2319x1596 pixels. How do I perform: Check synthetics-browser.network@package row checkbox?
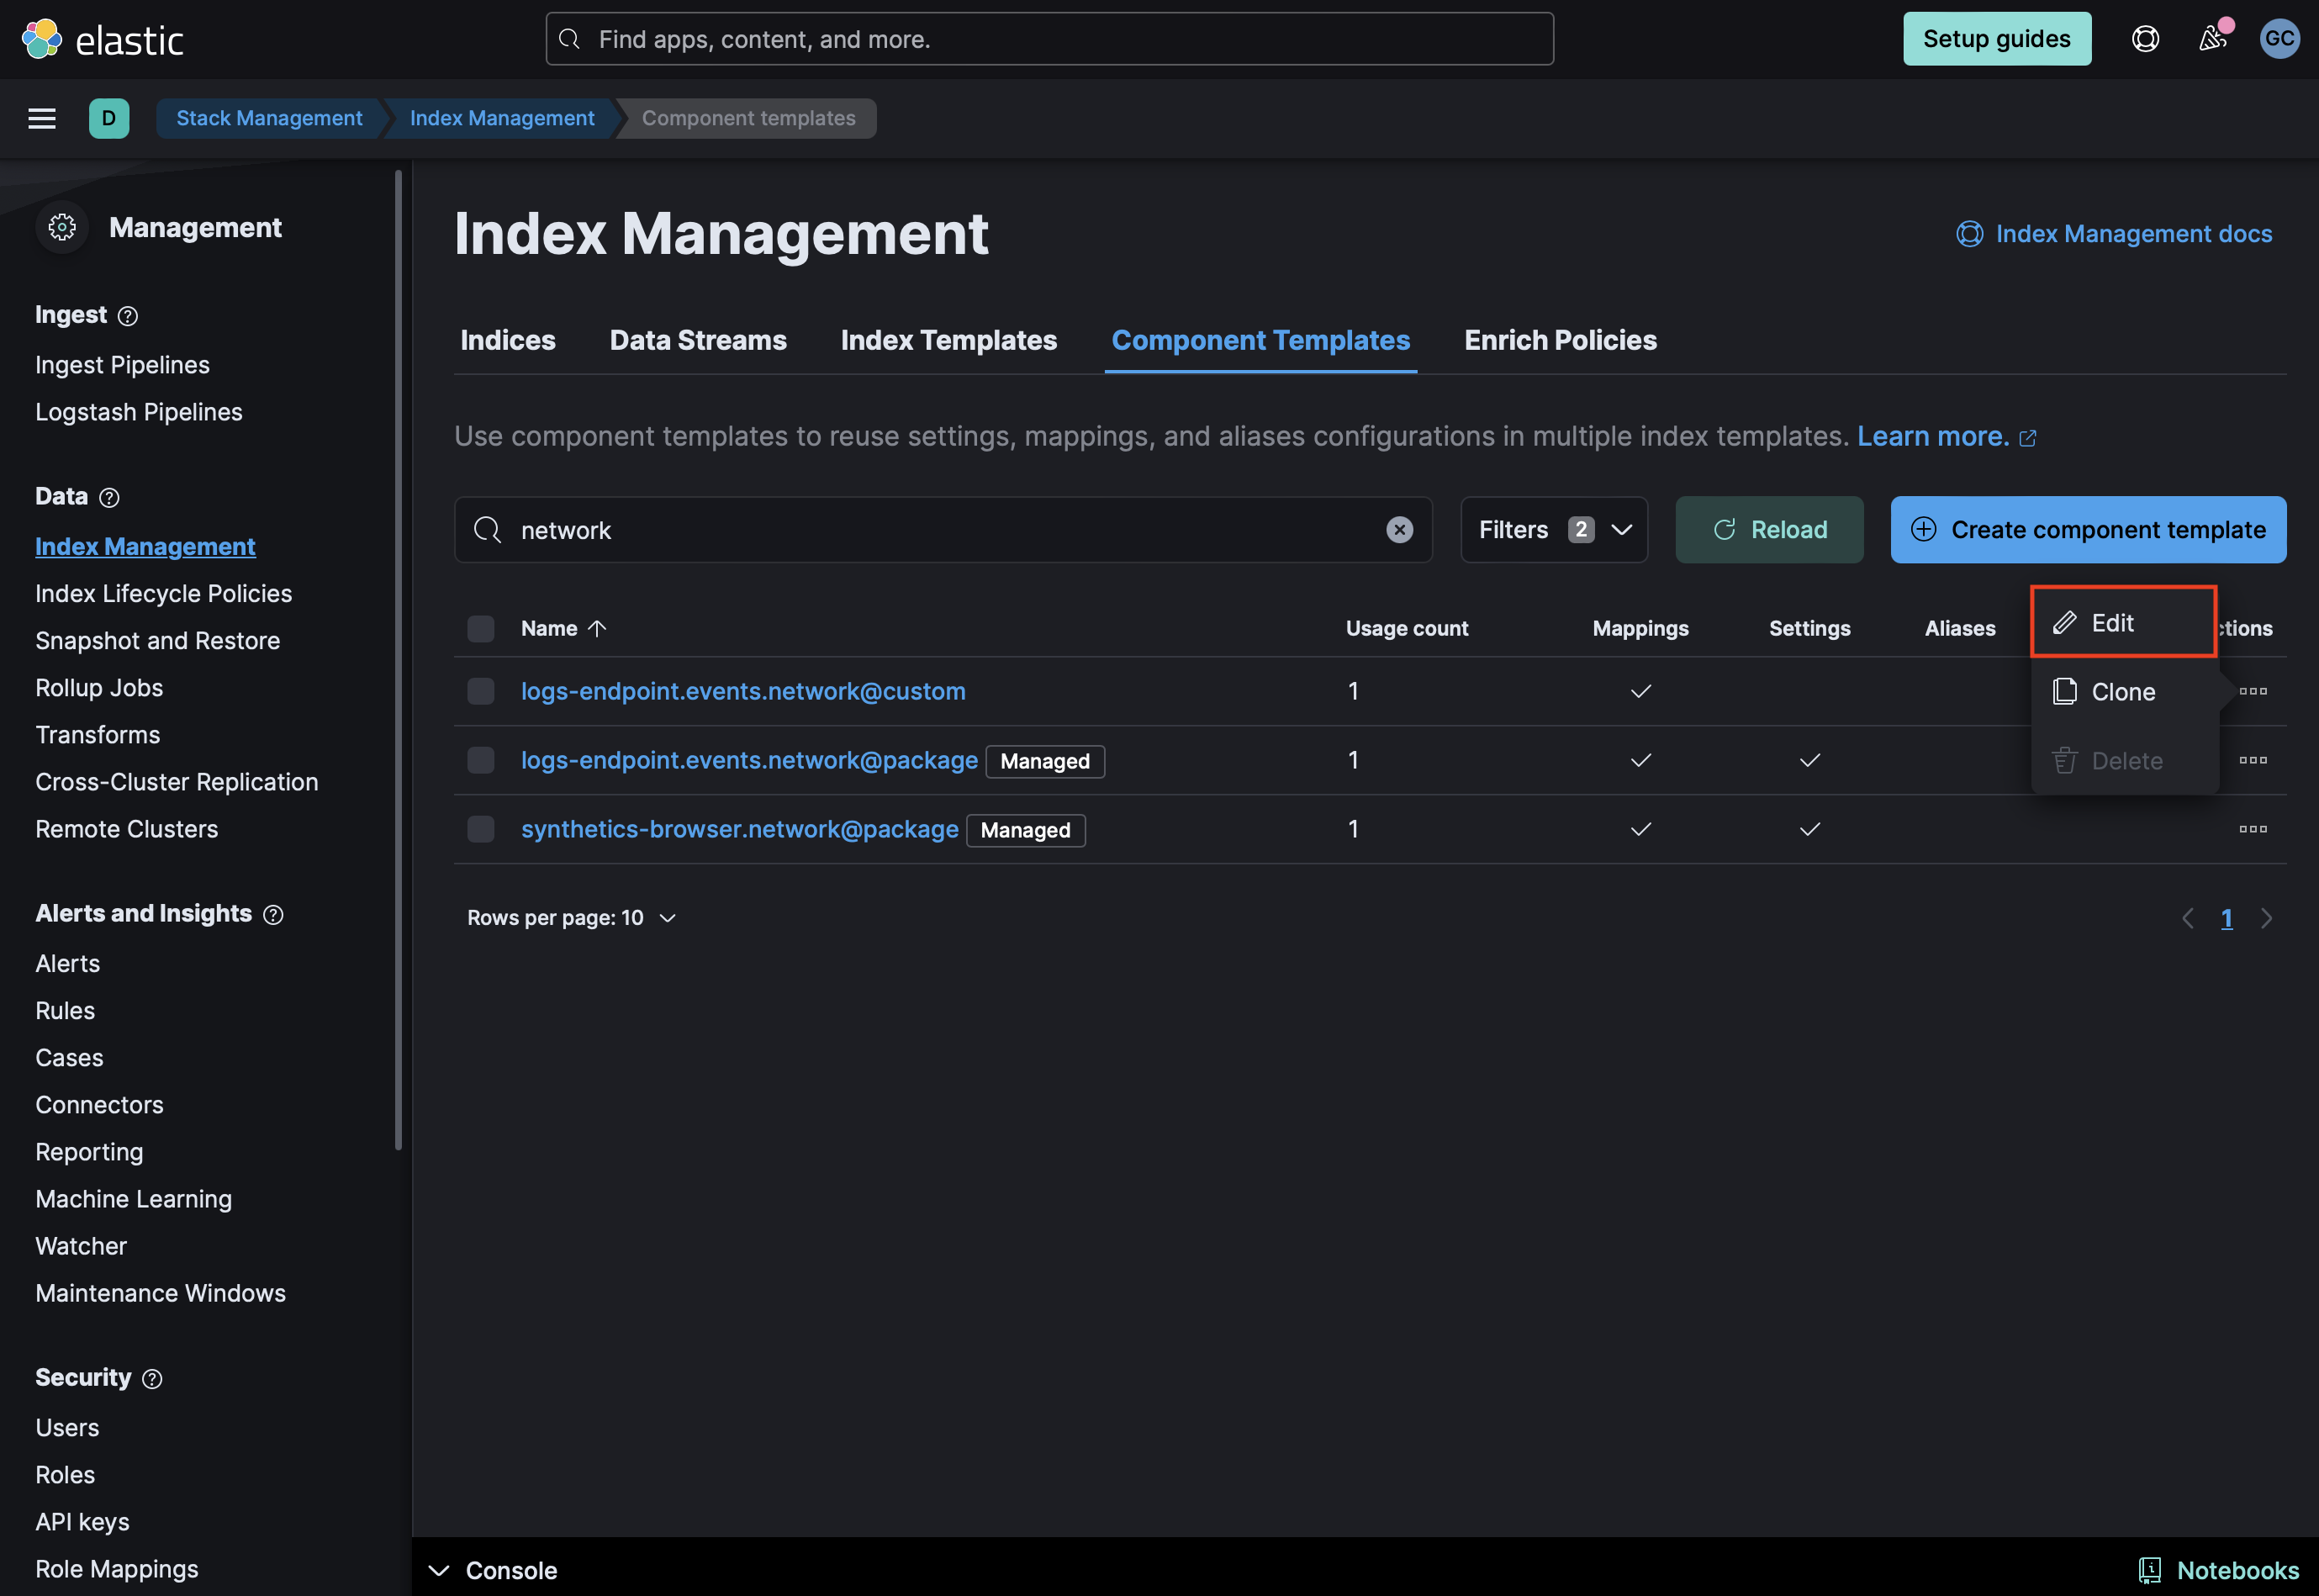pos(481,829)
